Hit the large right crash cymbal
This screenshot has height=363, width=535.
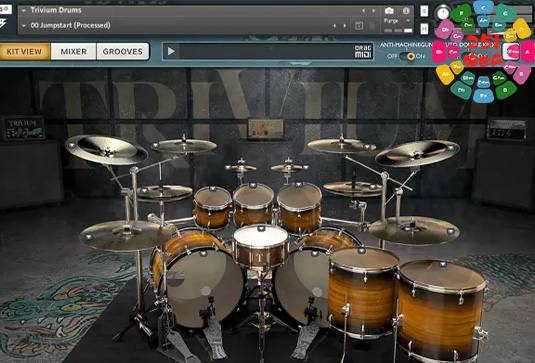tap(417, 153)
